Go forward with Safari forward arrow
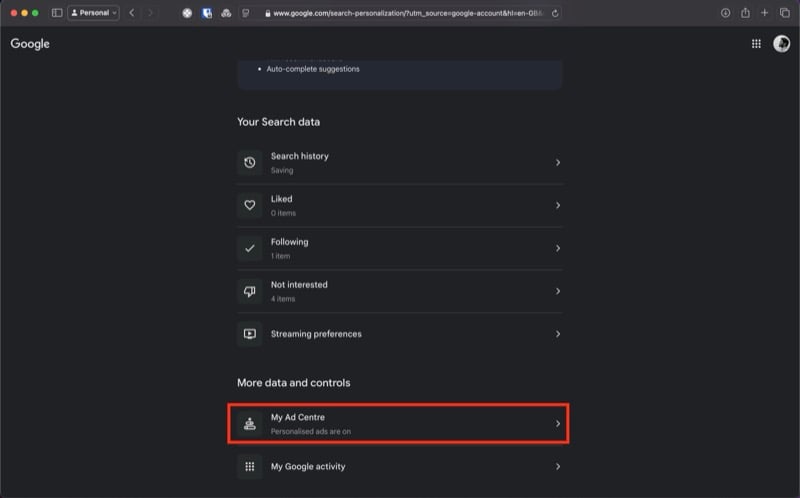Screen dimensions: 800x498 (150, 13)
